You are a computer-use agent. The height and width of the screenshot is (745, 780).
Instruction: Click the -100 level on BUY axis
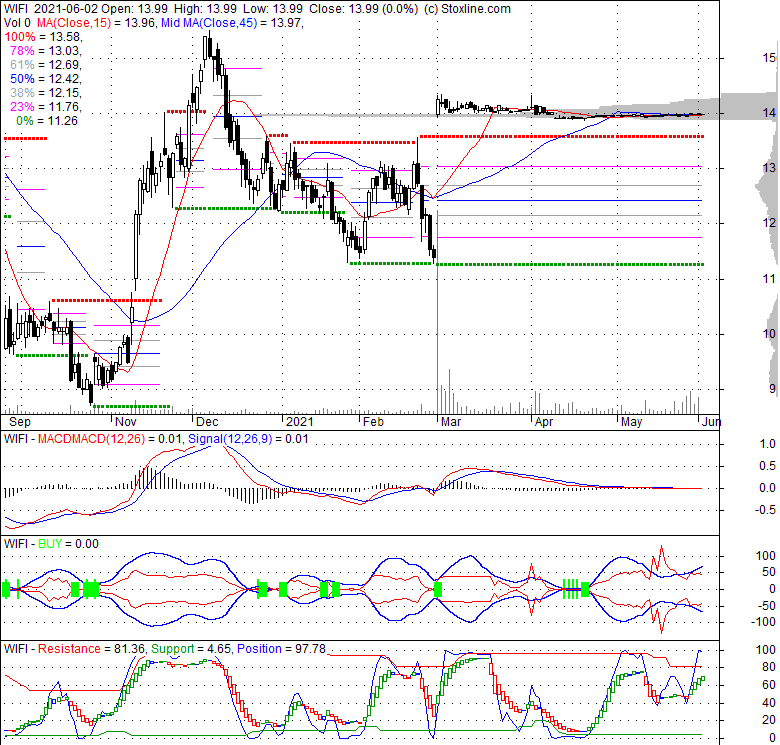[765, 622]
